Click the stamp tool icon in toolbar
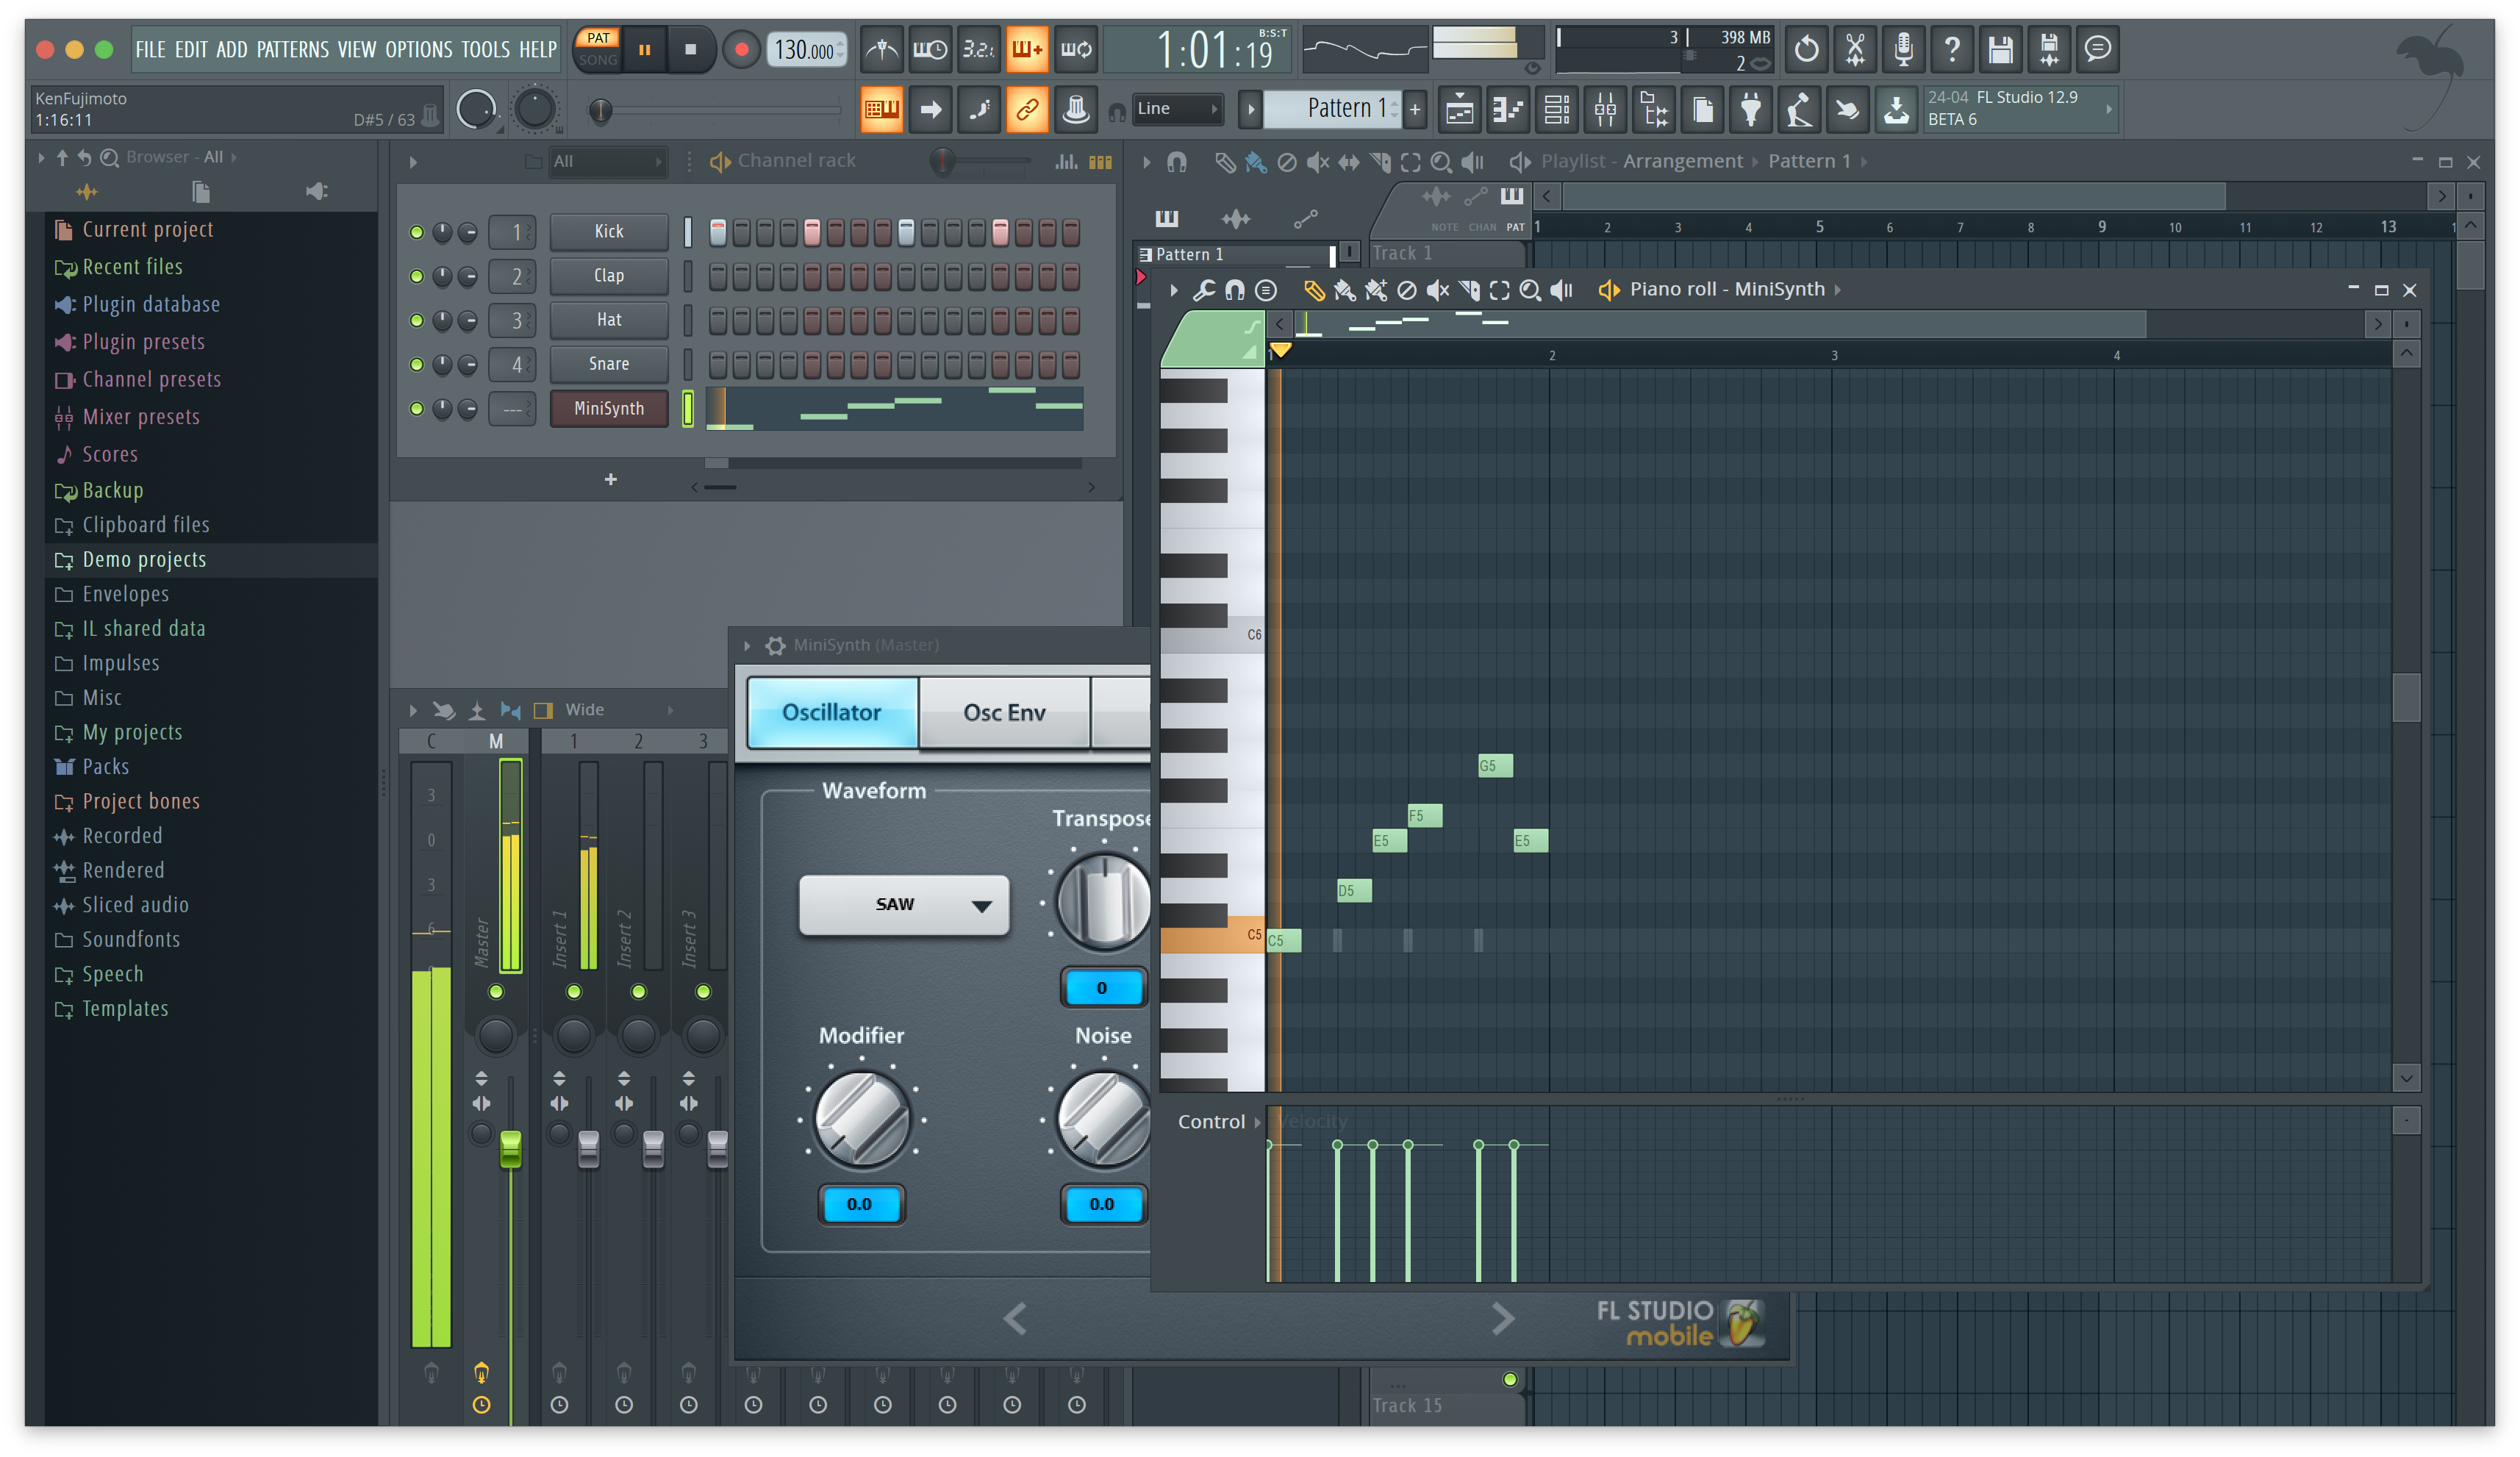Screen dimensions: 2520x1457 tap(1075, 109)
